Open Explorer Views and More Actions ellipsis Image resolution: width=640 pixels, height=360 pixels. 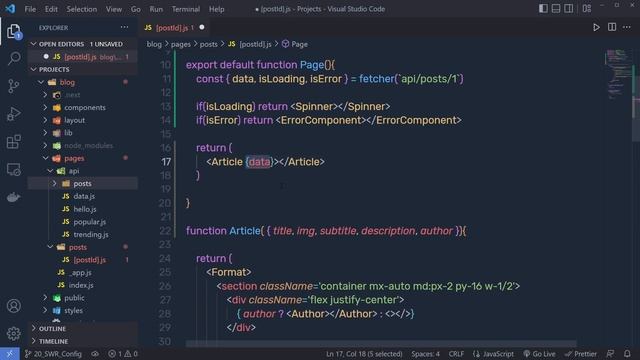click(x=124, y=27)
